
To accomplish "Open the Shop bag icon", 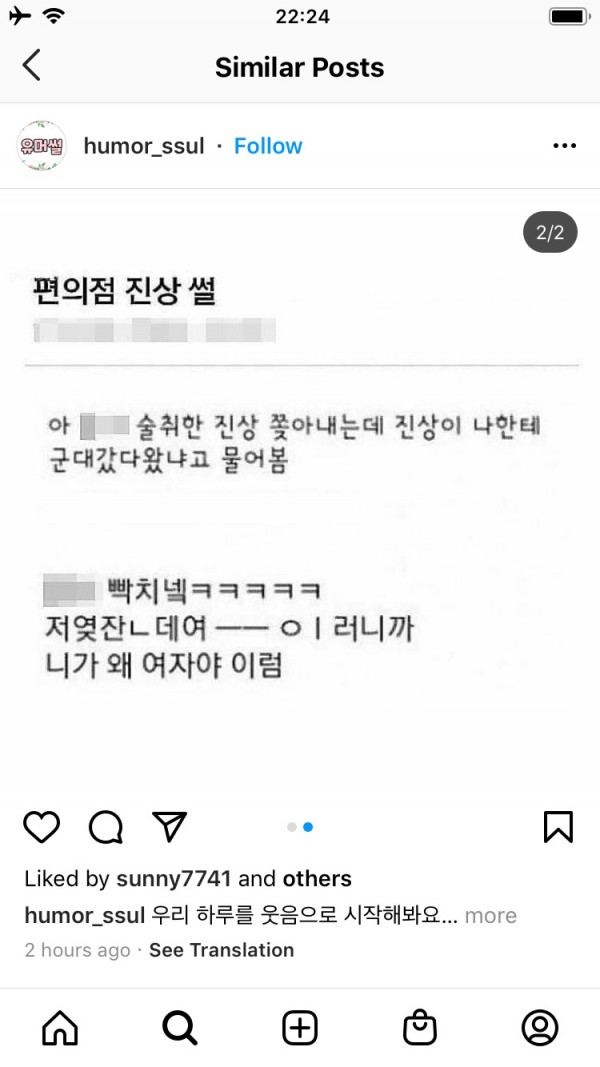I will coord(420,1028).
